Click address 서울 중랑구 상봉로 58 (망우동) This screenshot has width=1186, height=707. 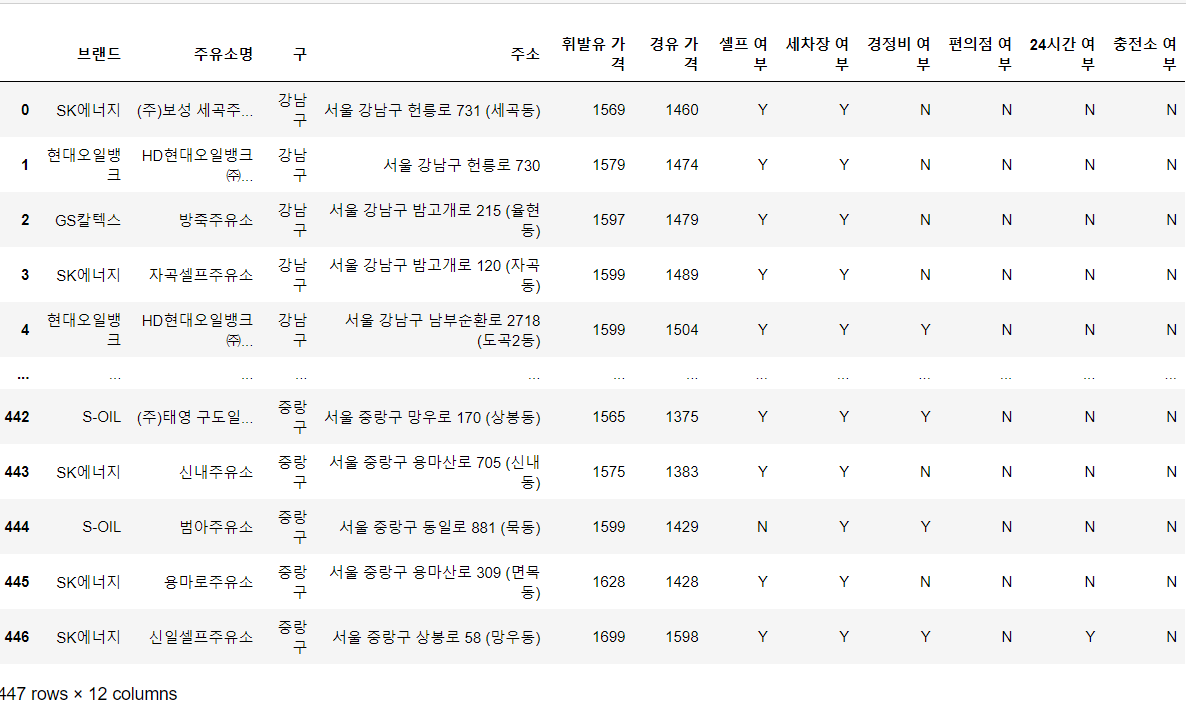click(x=436, y=637)
